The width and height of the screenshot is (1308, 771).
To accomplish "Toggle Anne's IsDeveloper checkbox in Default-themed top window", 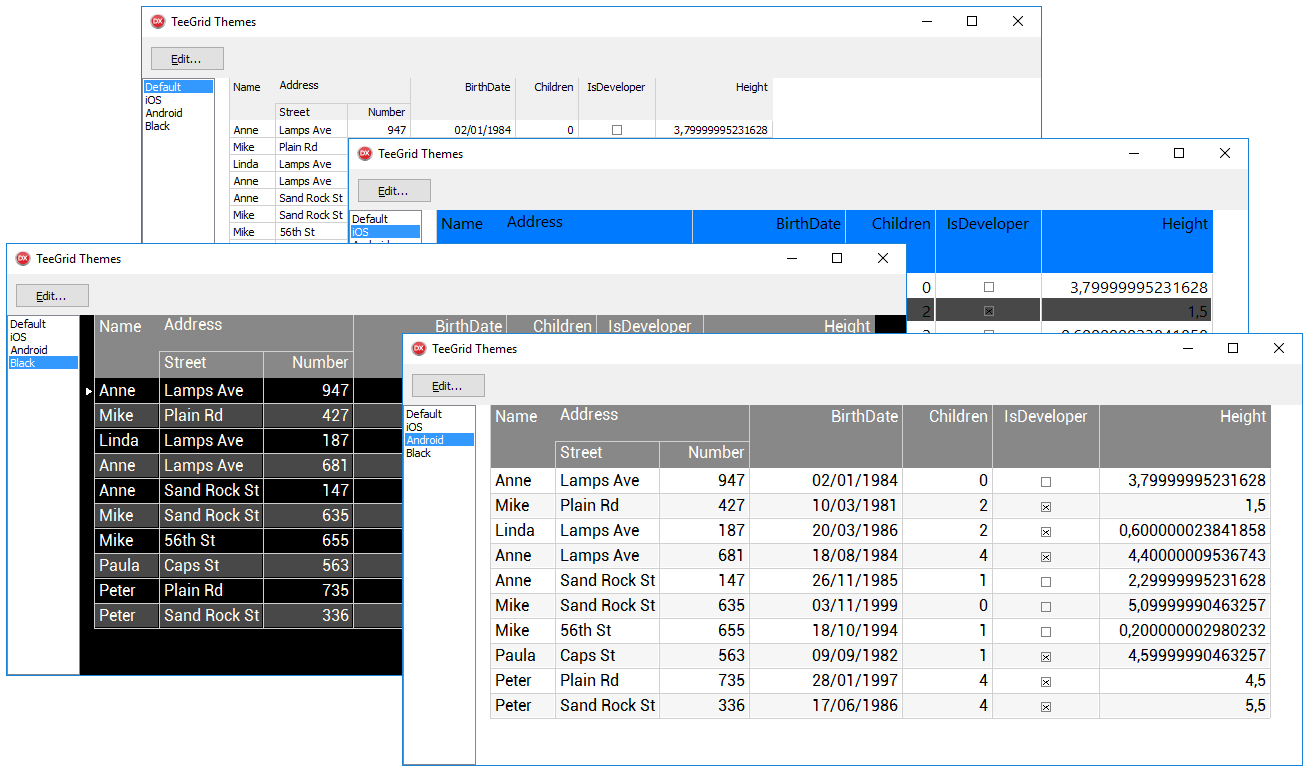I will pyautogui.click(x=617, y=130).
